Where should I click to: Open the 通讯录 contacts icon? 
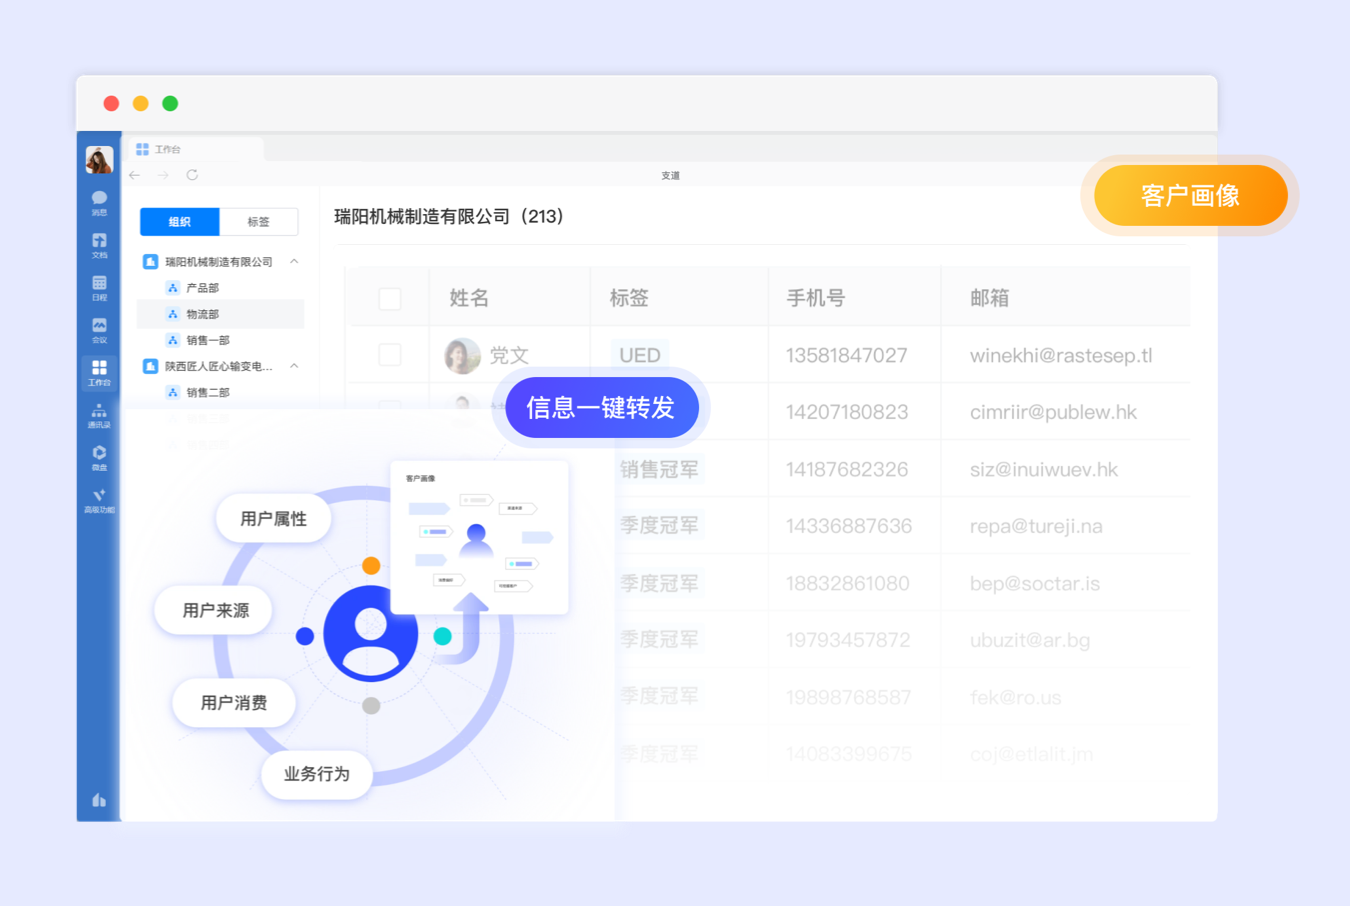point(99,415)
